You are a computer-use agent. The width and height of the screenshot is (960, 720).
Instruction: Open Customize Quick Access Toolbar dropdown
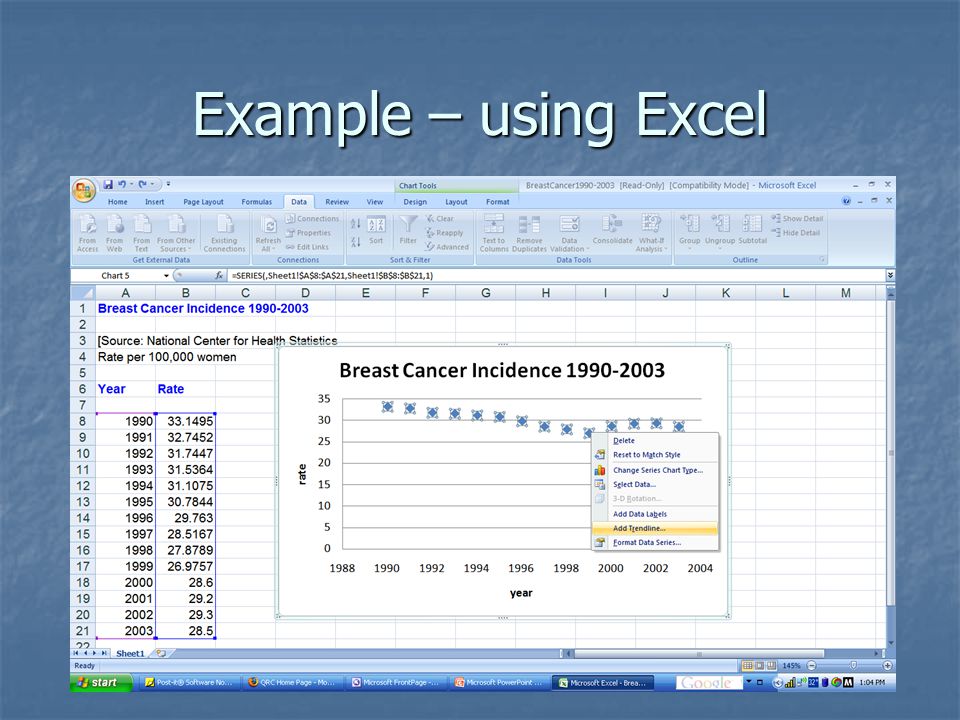[168, 184]
